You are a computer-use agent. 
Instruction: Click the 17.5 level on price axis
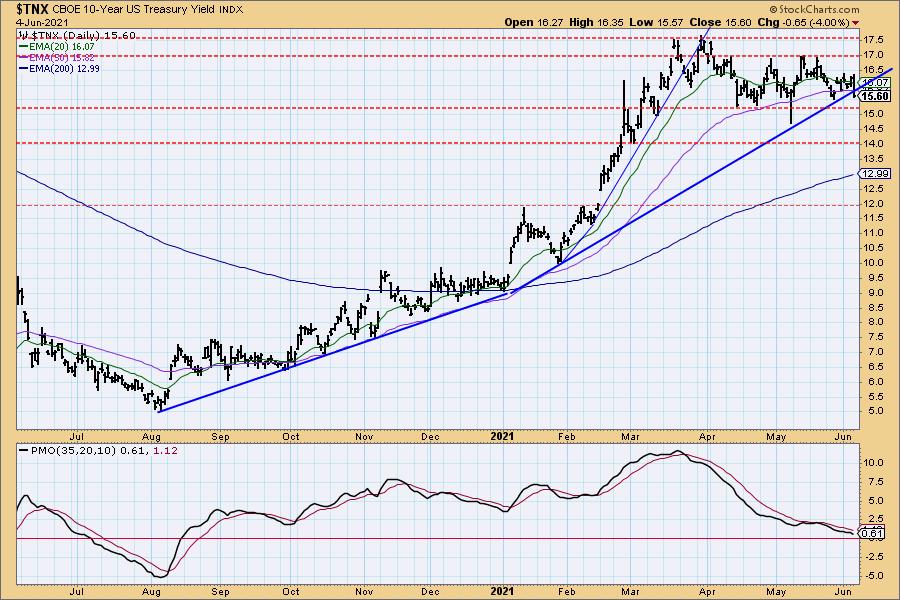pos(872,41)
